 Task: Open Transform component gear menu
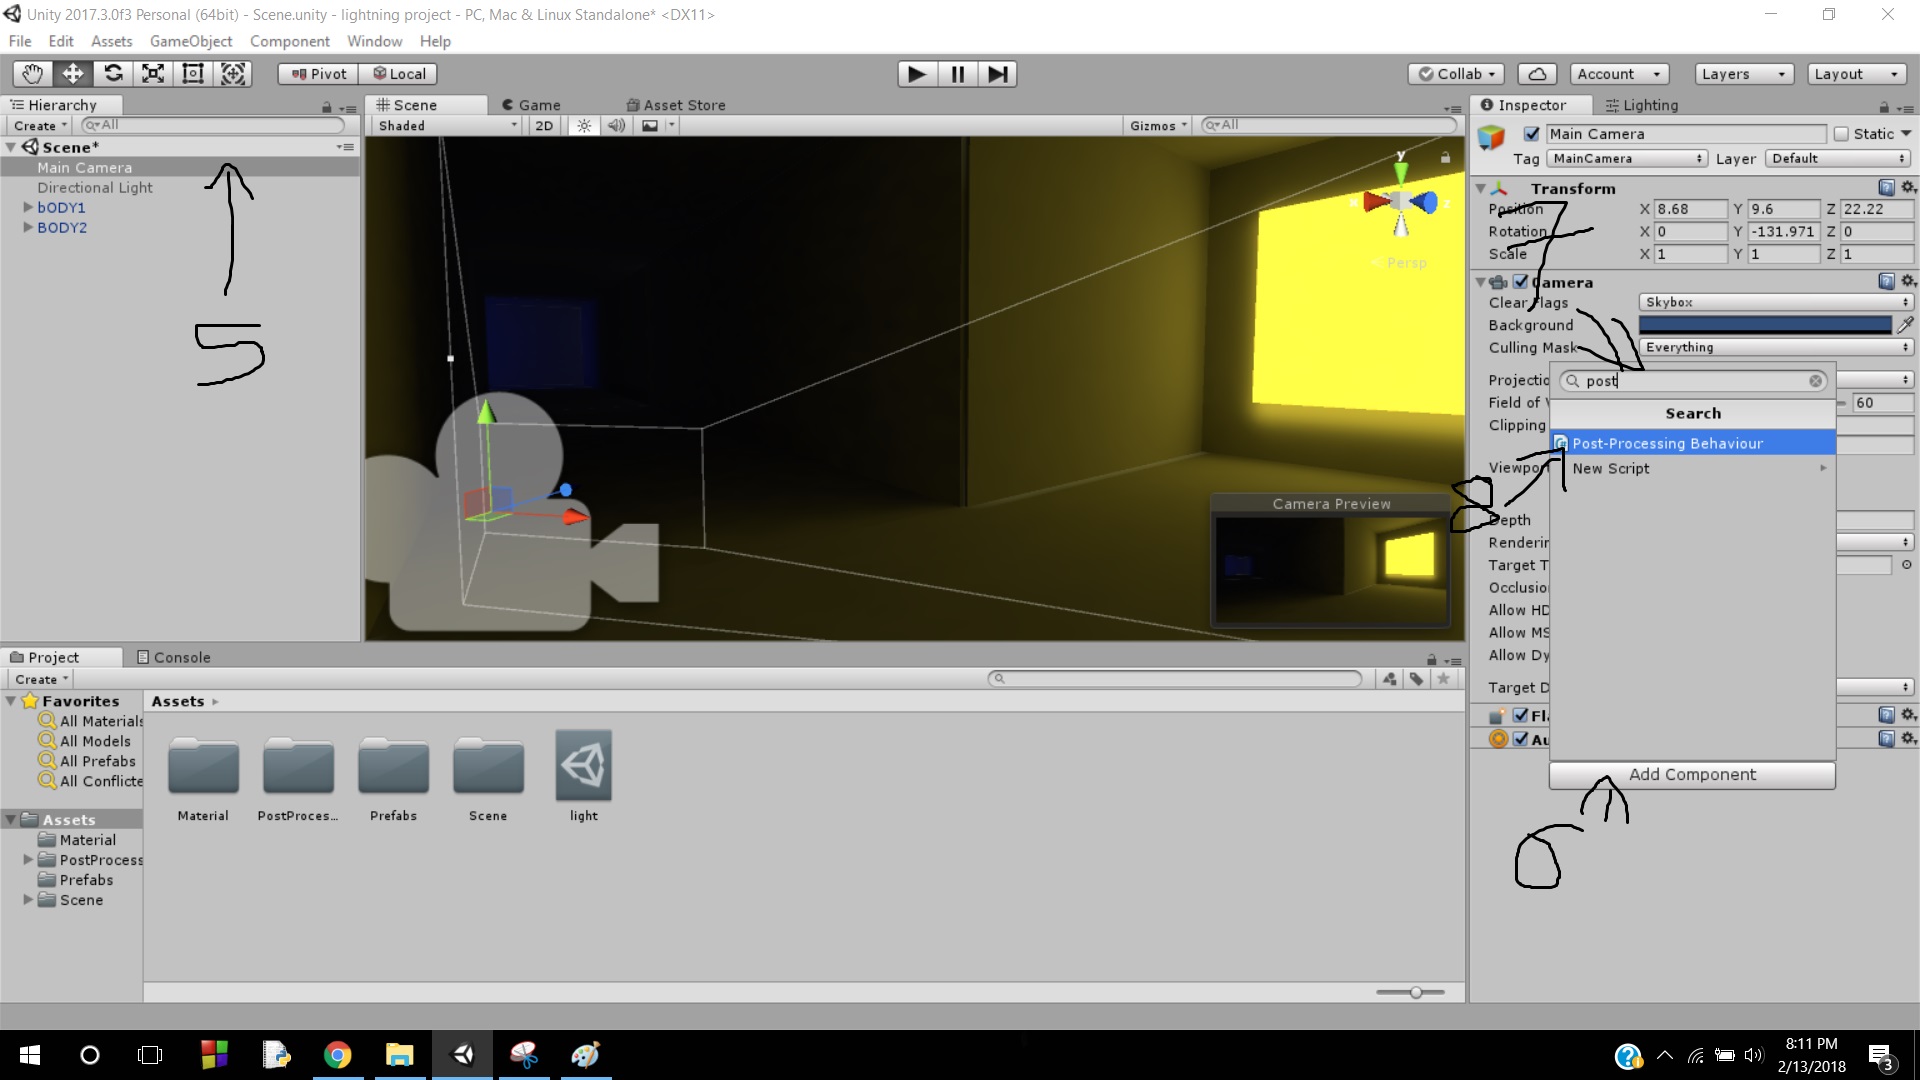click(x=1908, y=188)
